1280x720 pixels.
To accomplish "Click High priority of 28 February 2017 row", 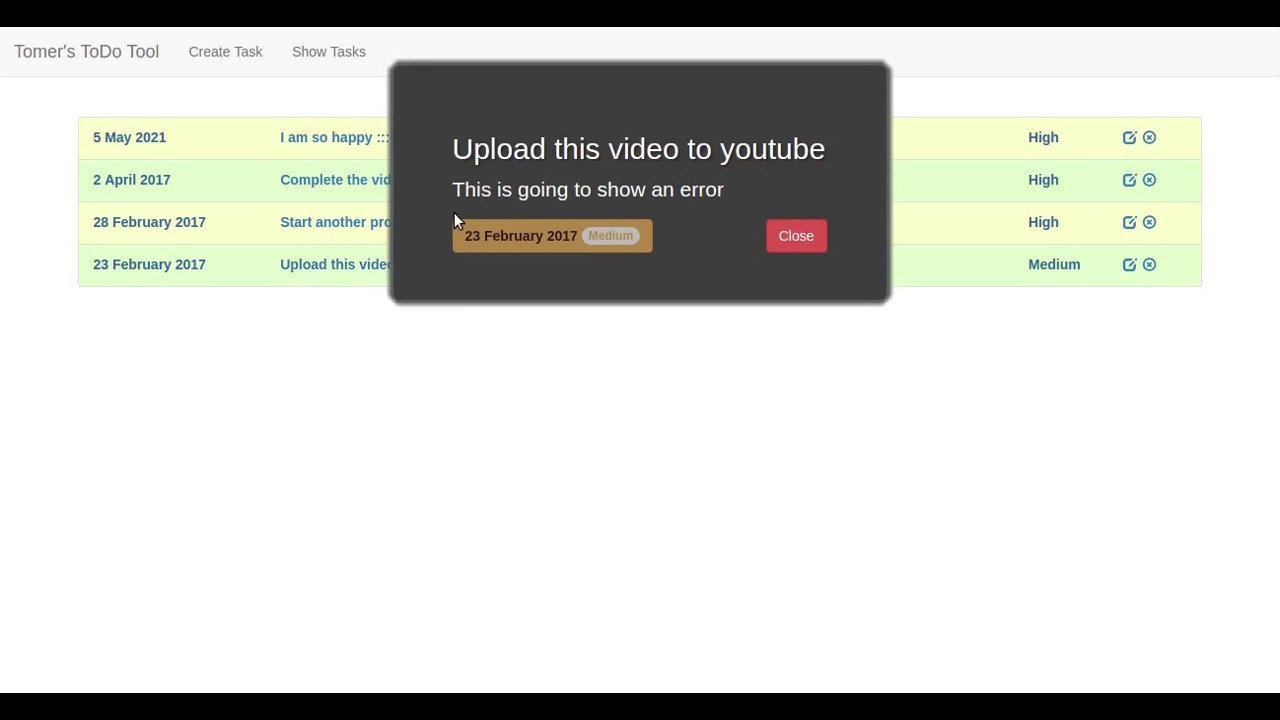I will point(1043,222).
